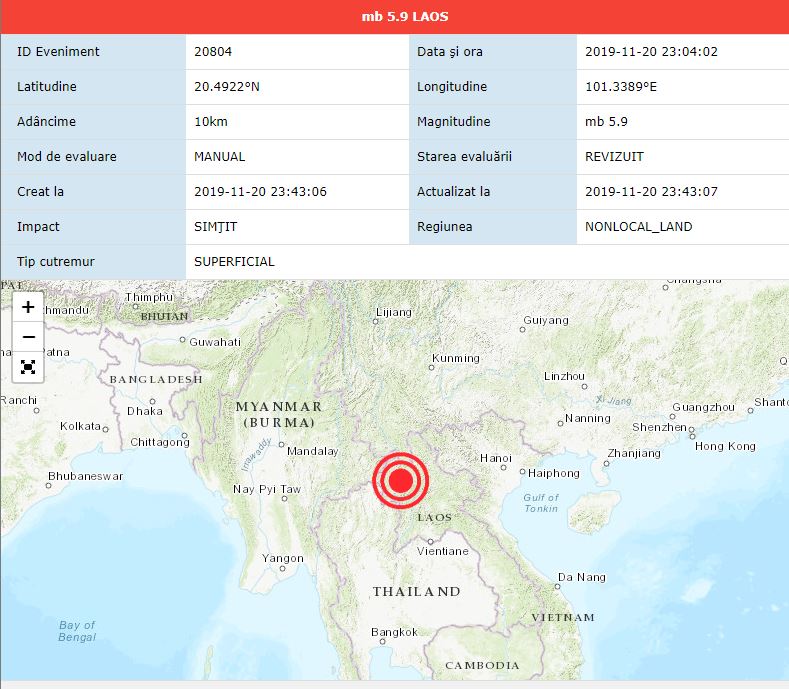Click the Kunming city label
This screenshot has height=689, width=789.
455,359
